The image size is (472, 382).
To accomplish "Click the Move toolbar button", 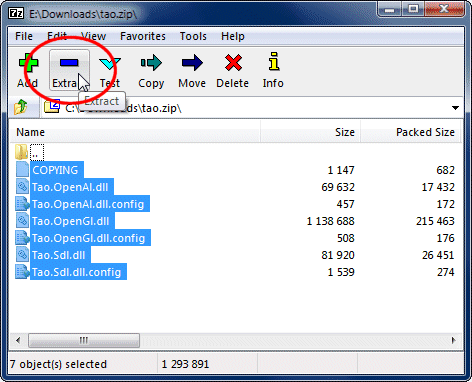I will point(192,70).
